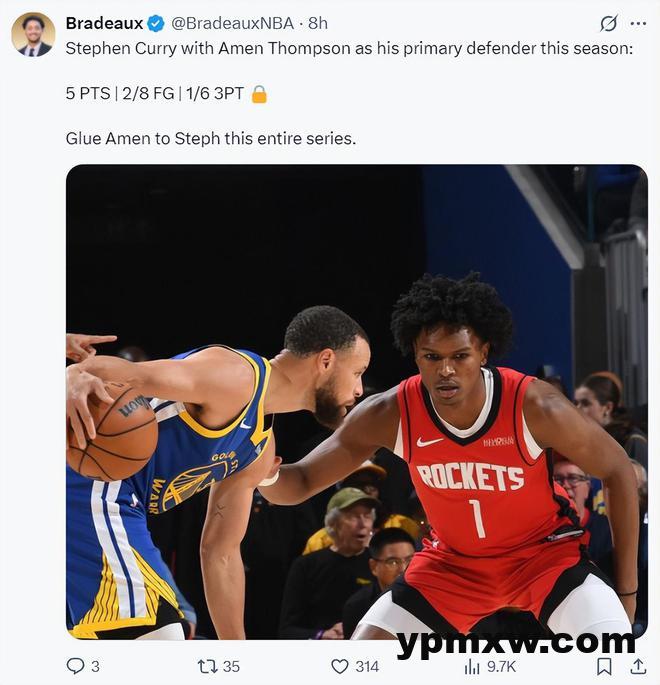Open Bradeaux's profile avatar
660x685 pixels.
(33, 35)
